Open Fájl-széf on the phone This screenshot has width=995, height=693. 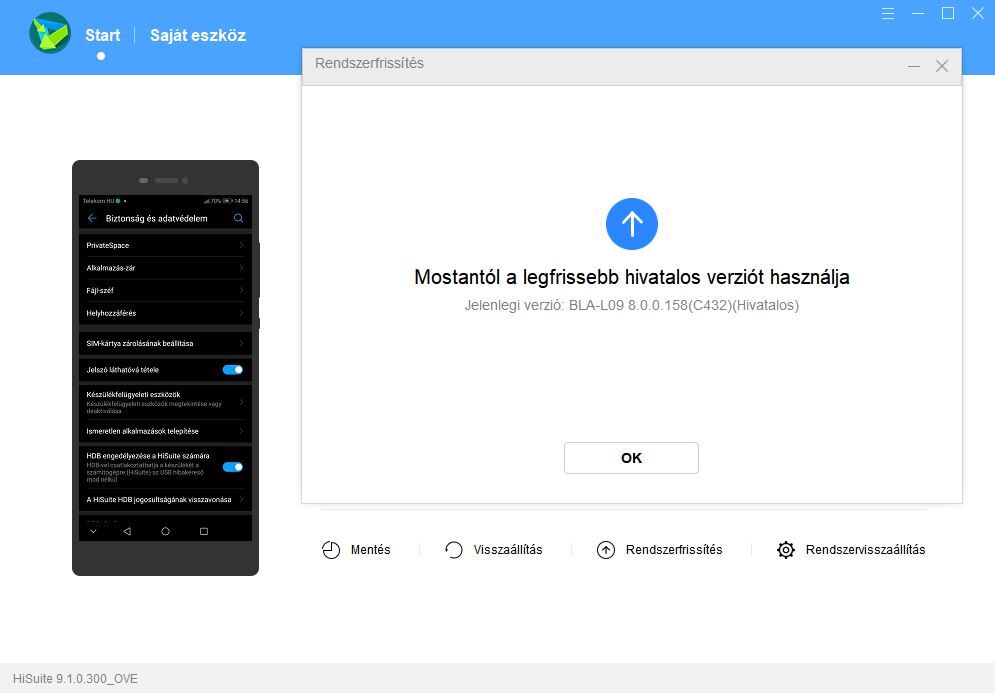165,290
